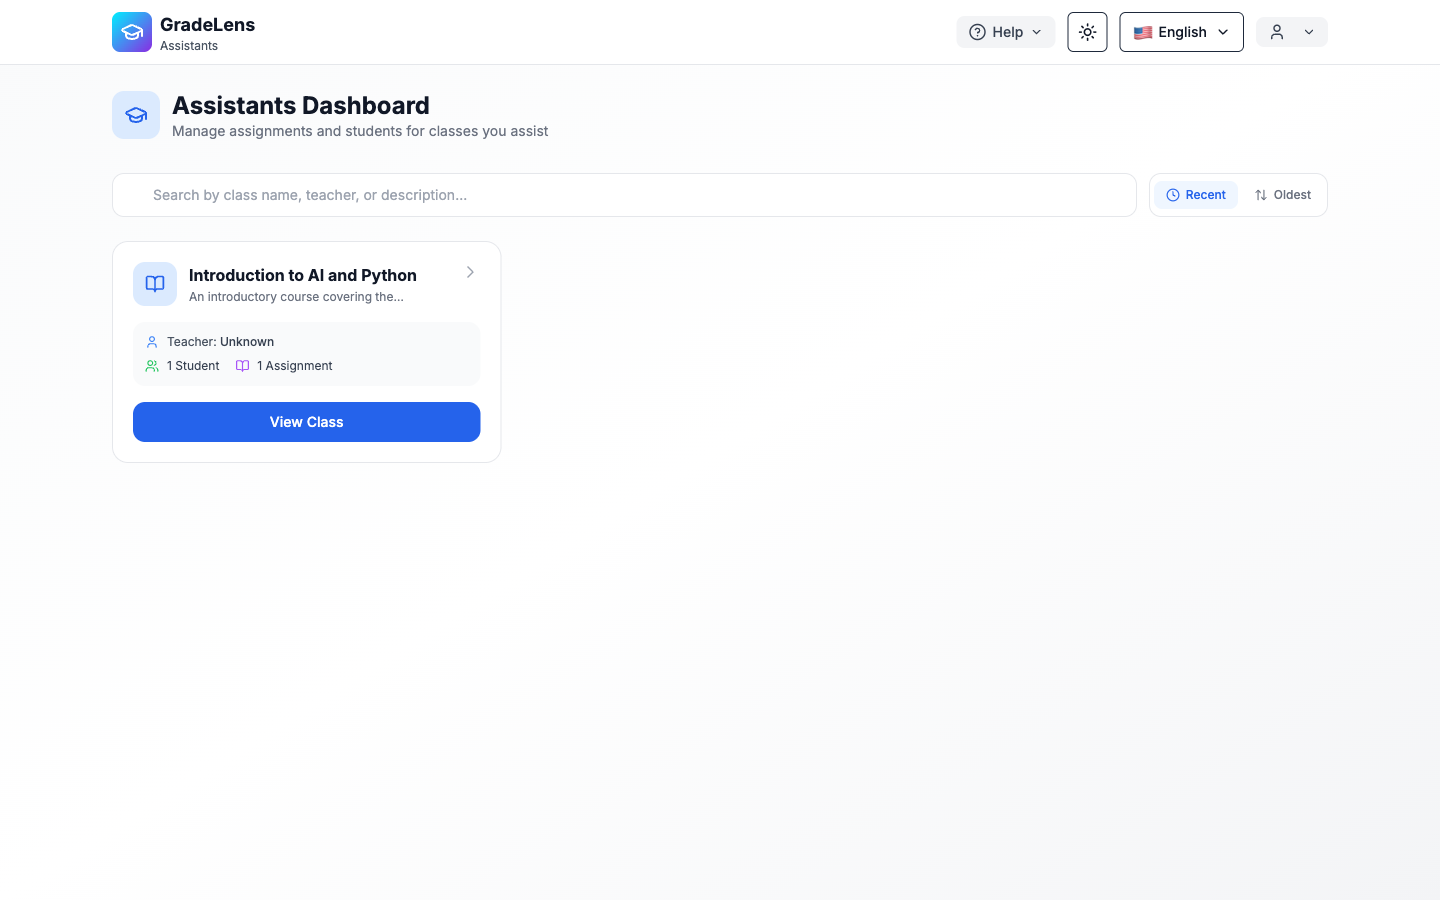This screenshot has height=900, width=1440.
Task: Click the chevron arrow on the class card
Action: point(470,272)
